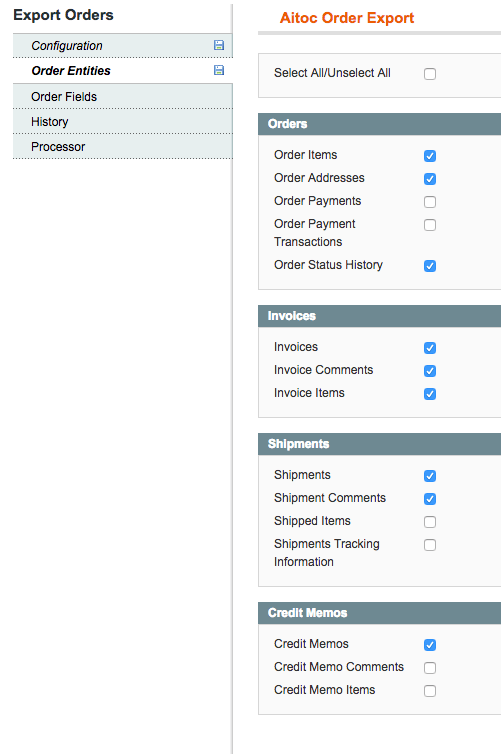Check Order Payment Transactions checkbox
This screenshot has height=754, width=501.
[430, 225]
